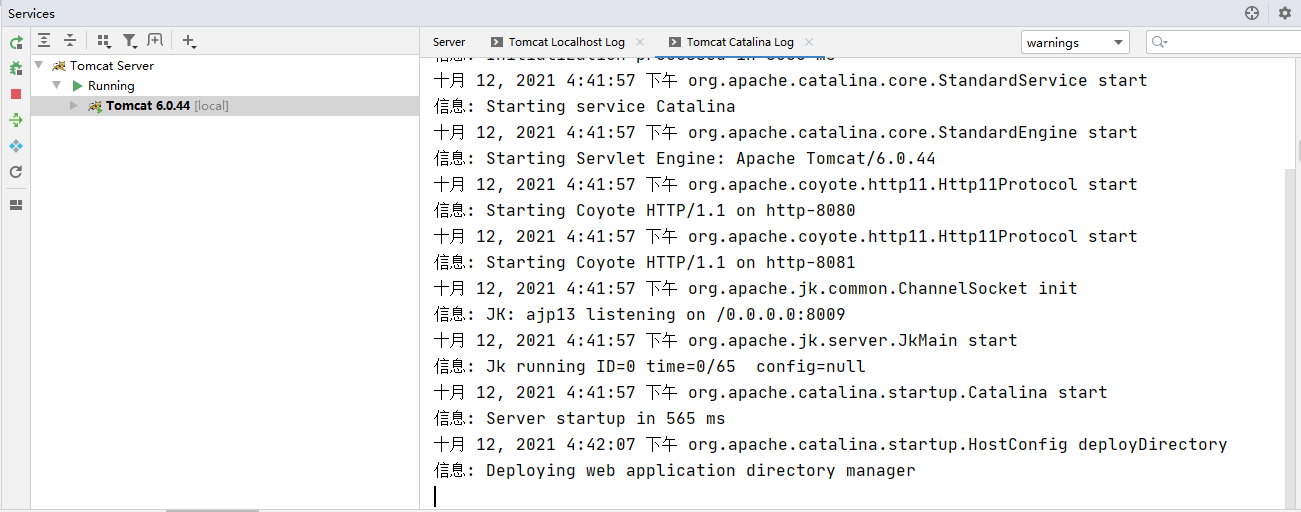The height and width of the screenshot is (512, 1301).
Task: Close the Tomcat Catalina Log tab
Action: [x=808, y=42]
